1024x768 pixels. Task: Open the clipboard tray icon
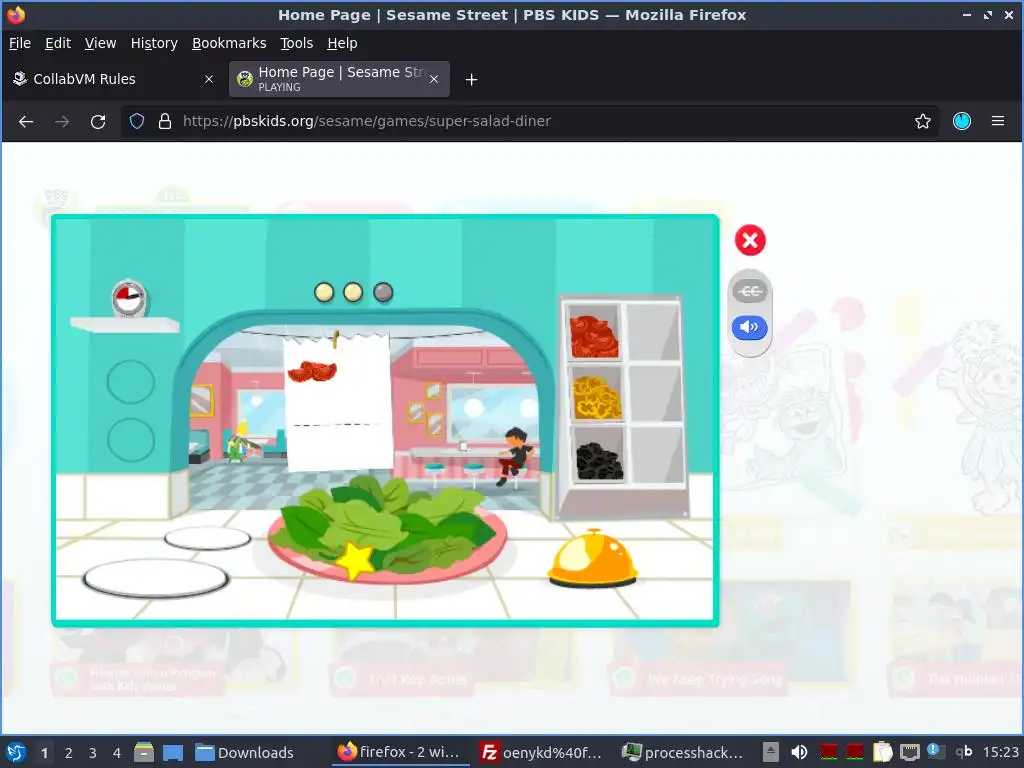tap(882, 752)
